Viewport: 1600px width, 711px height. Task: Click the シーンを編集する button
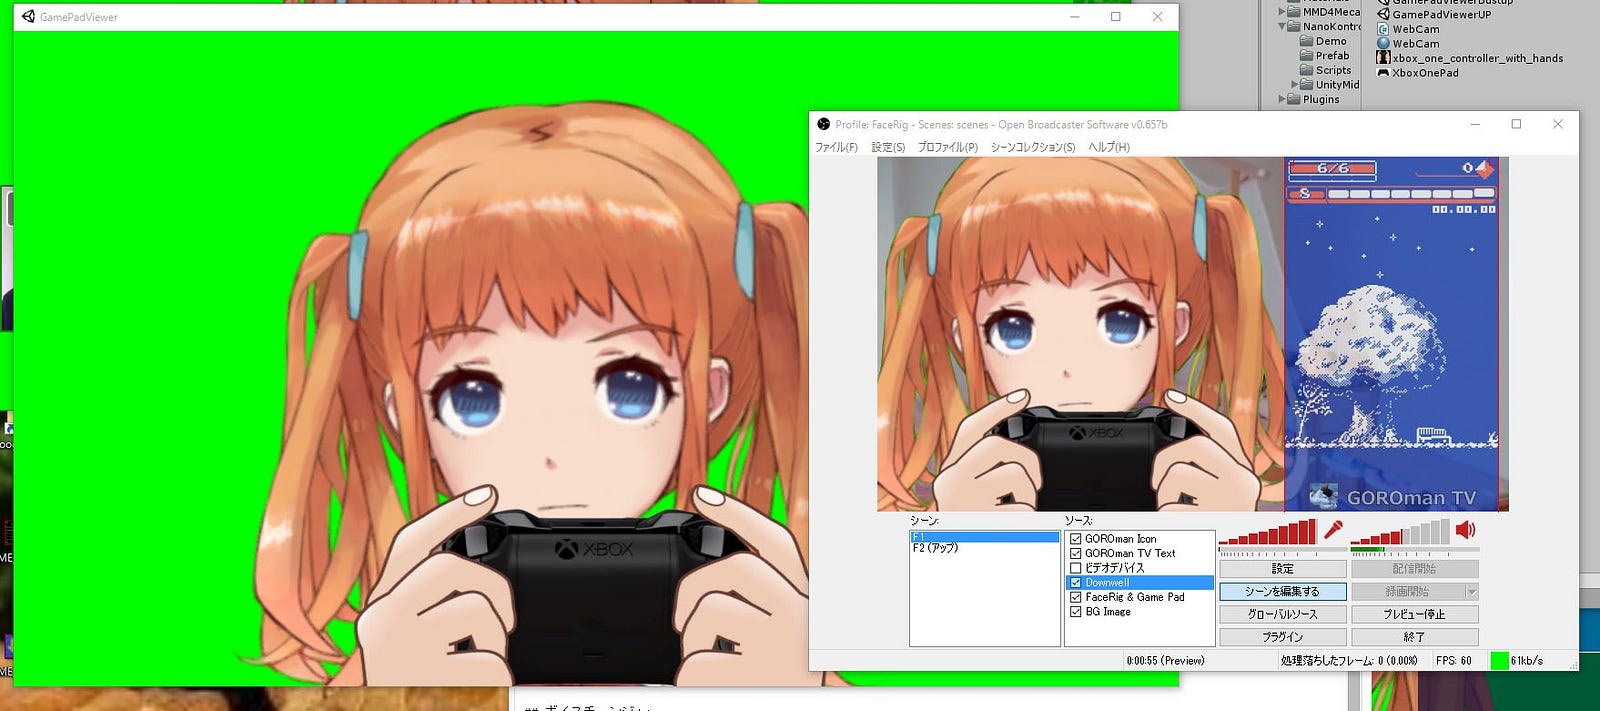click(1283, 592)
